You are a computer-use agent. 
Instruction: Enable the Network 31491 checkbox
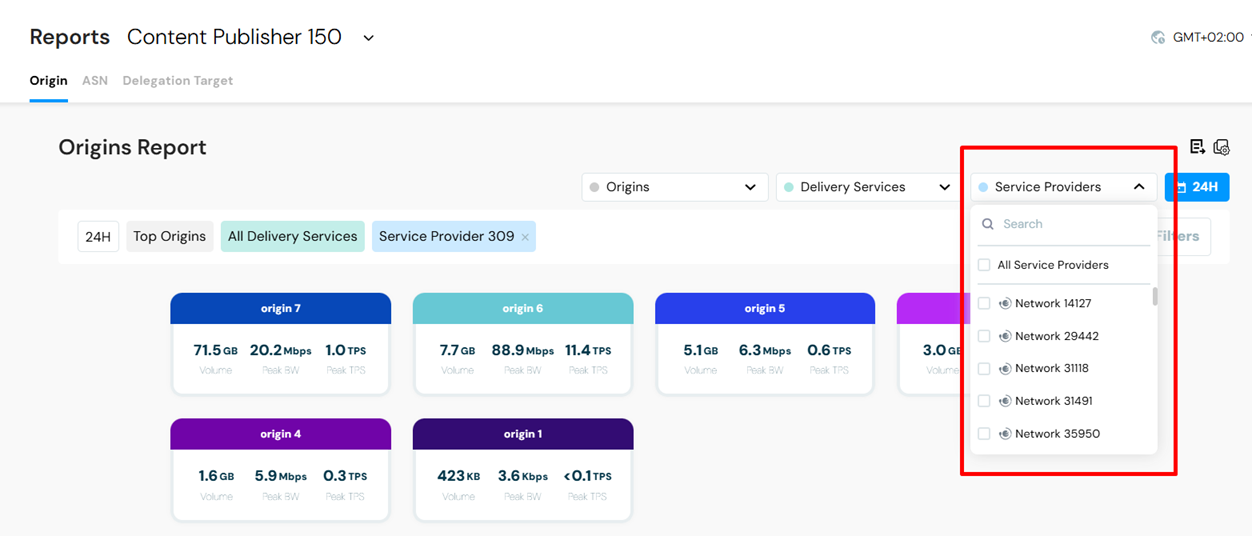coord(984,401)
